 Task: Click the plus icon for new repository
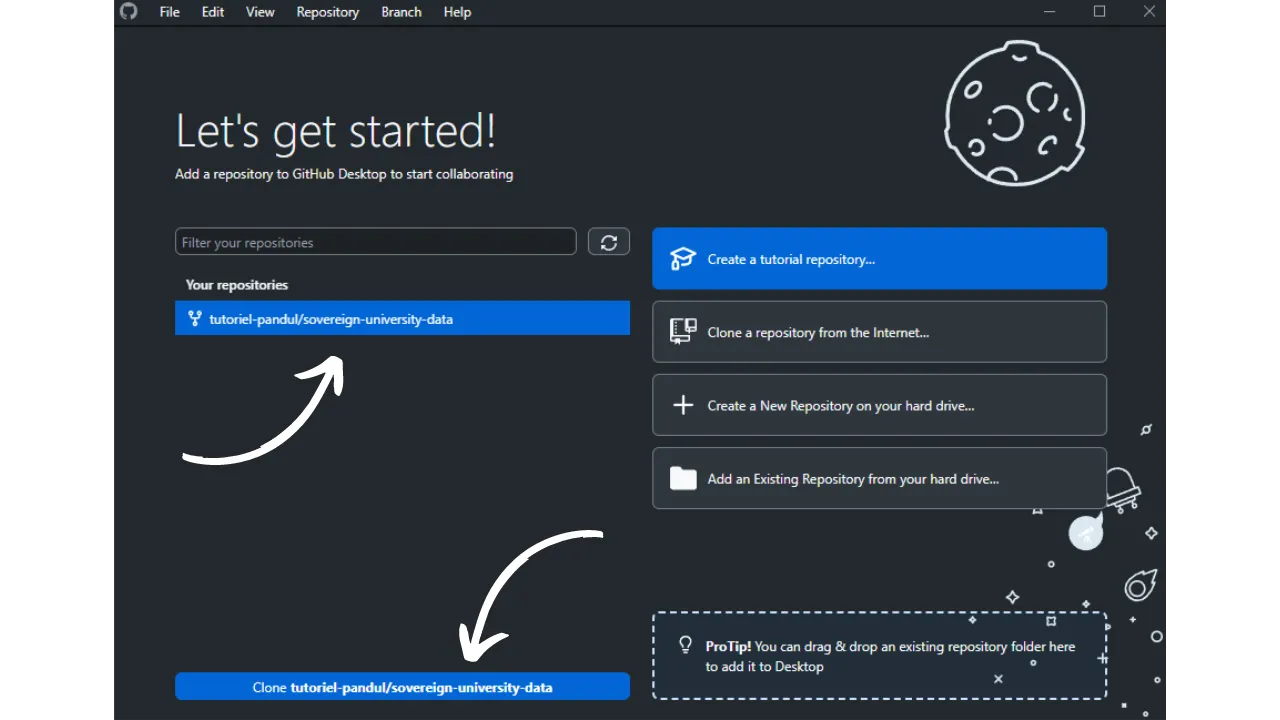(x=683, y=405)
